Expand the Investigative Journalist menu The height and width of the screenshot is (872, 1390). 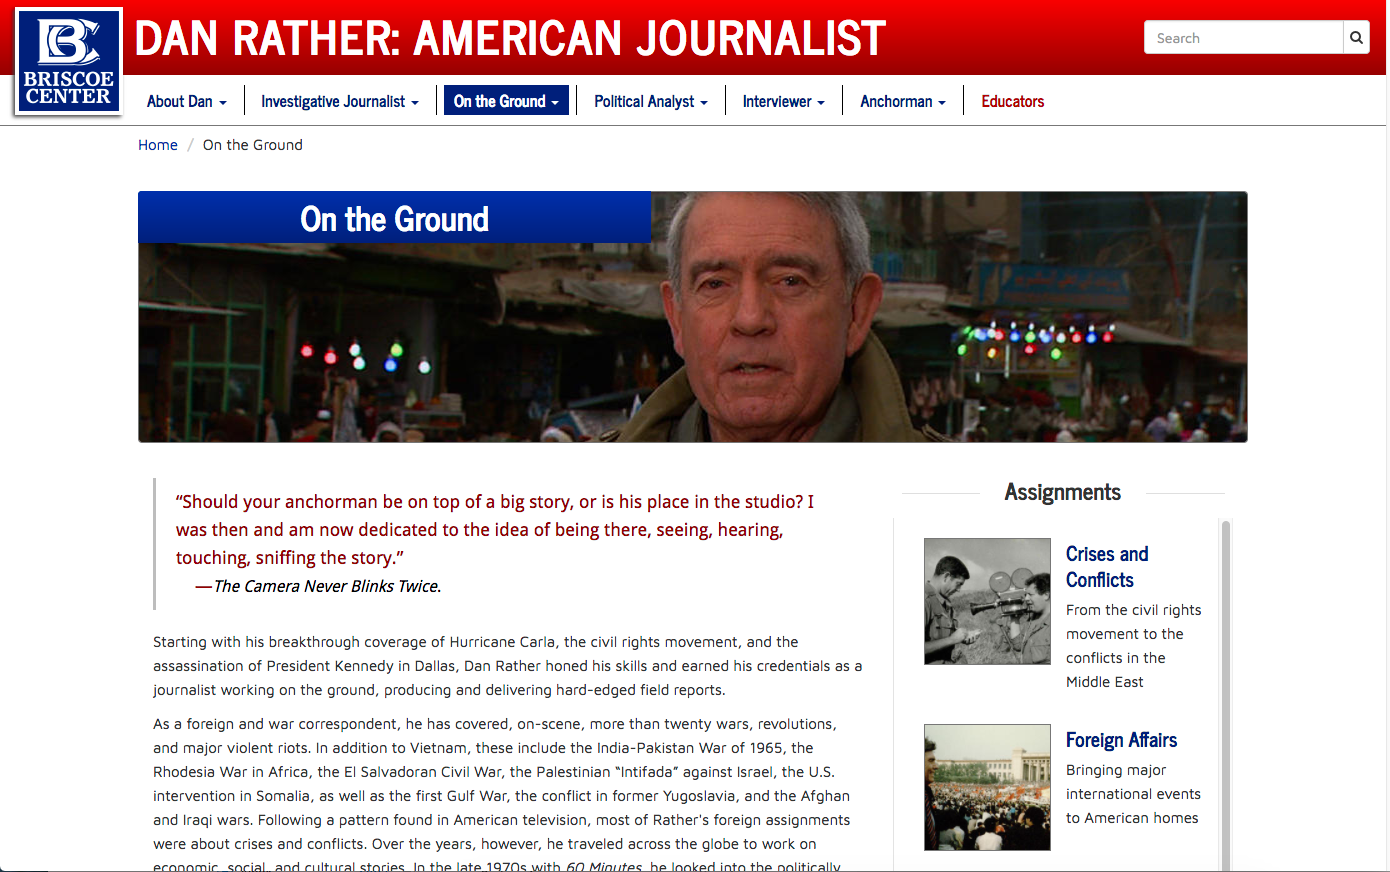[x=340, y=101]
